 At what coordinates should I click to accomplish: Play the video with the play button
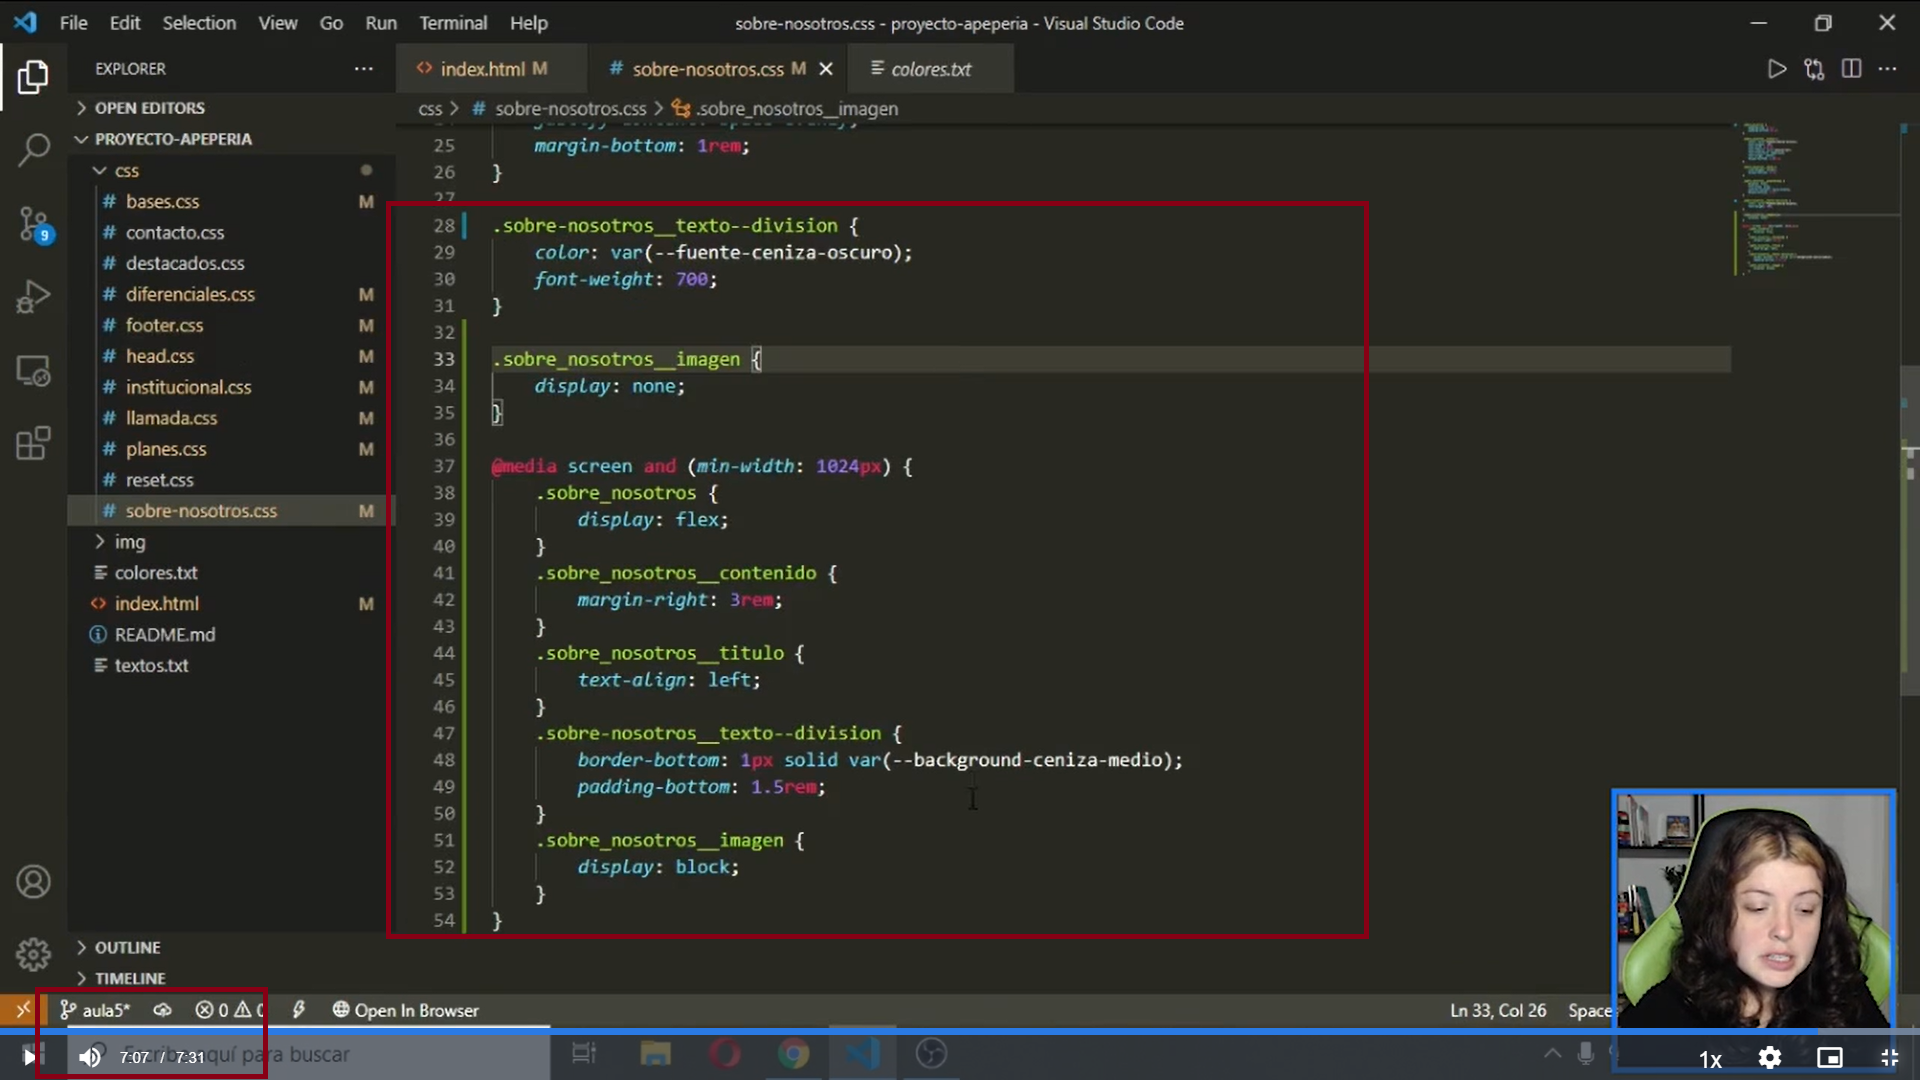(x=29, y=1056)
